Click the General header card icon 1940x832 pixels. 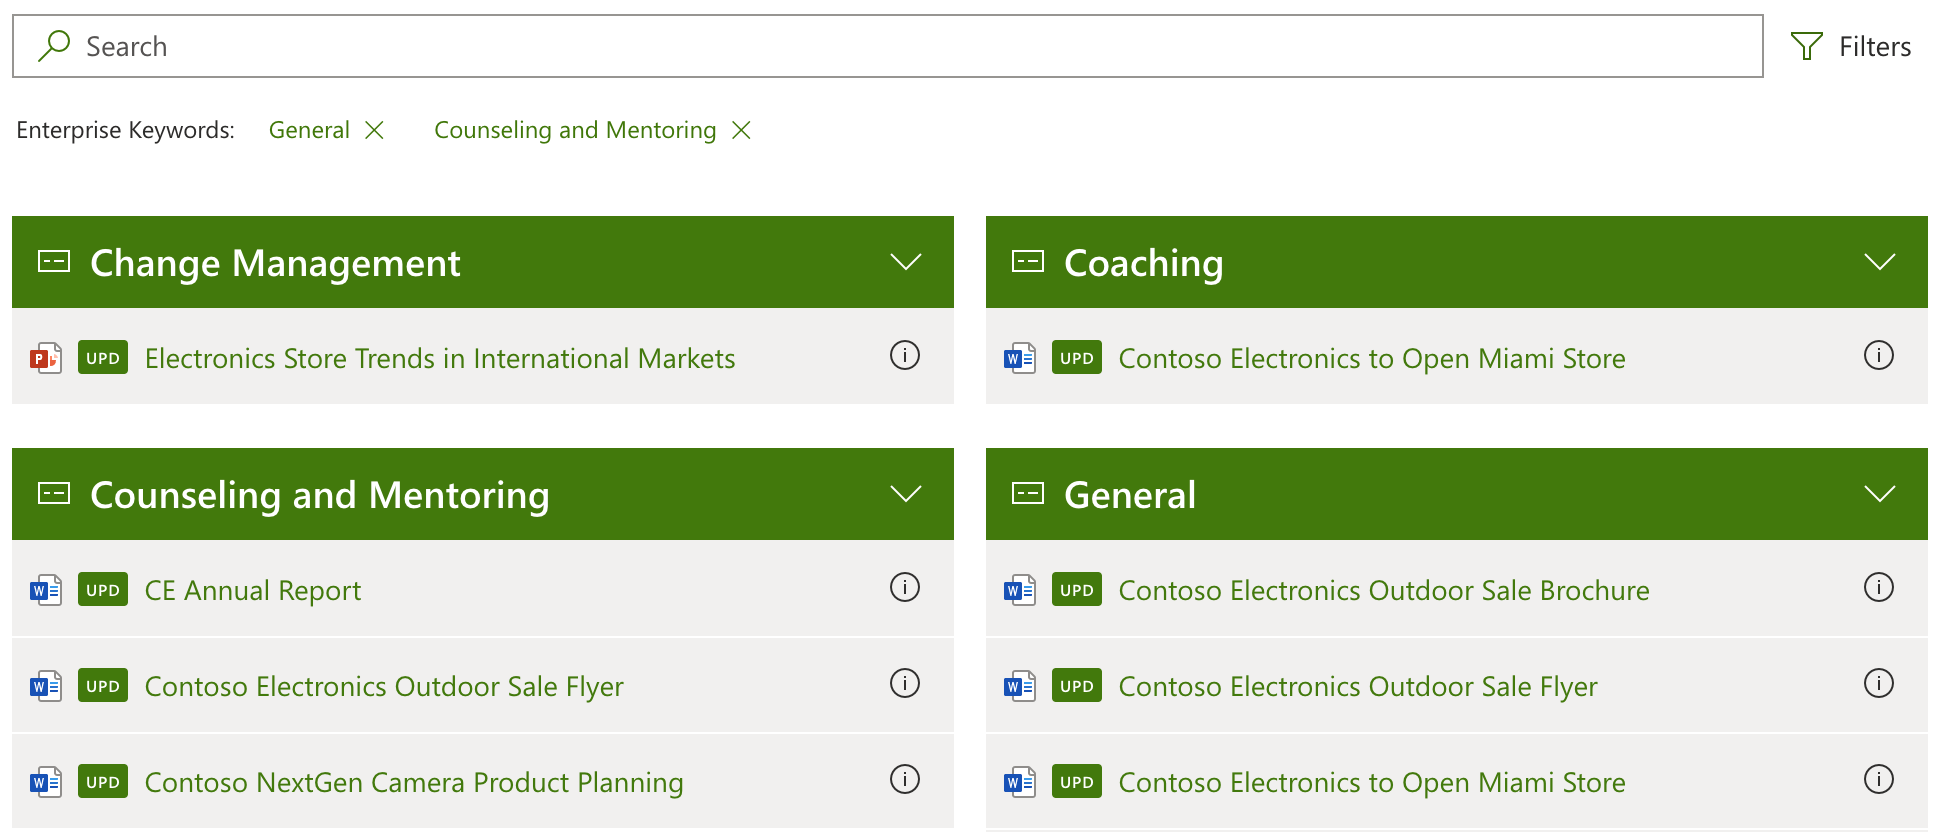[1028, 494]
